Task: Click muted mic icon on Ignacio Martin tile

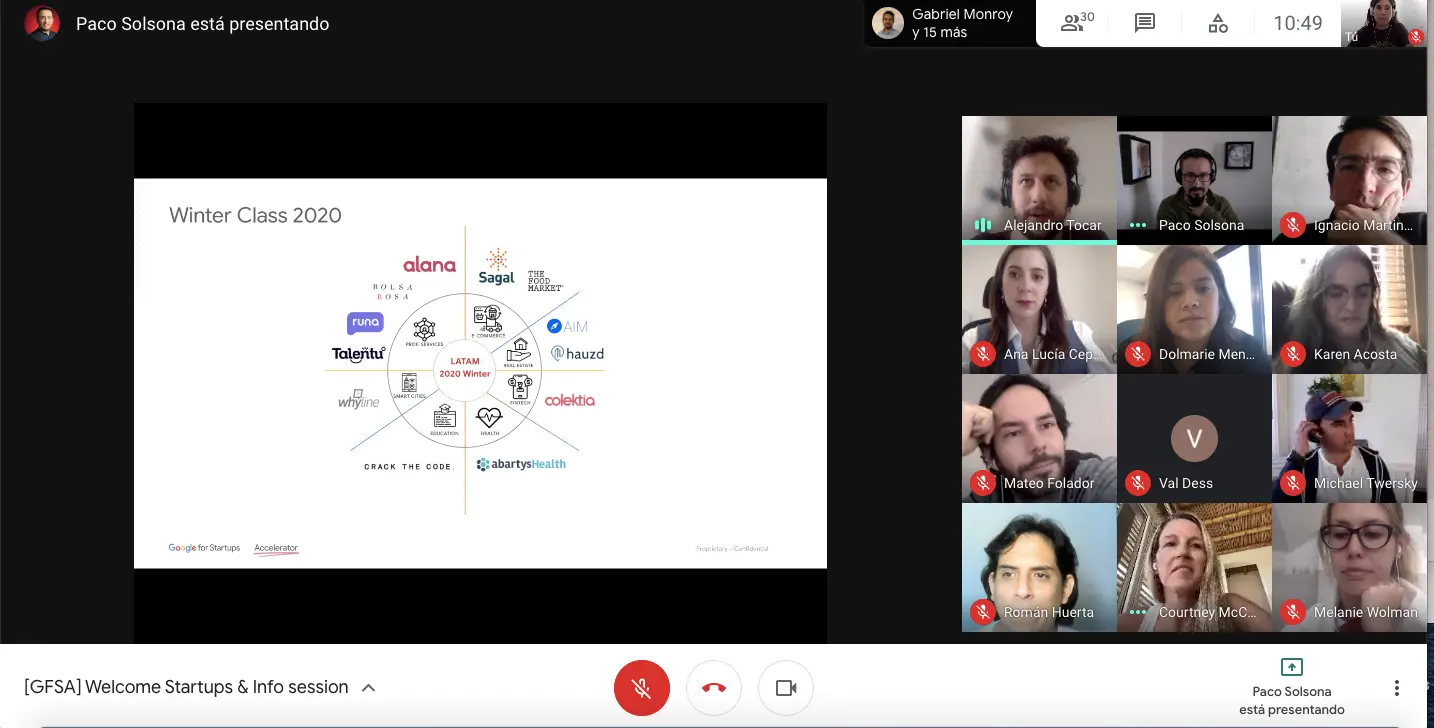Action: (1293, 225)
